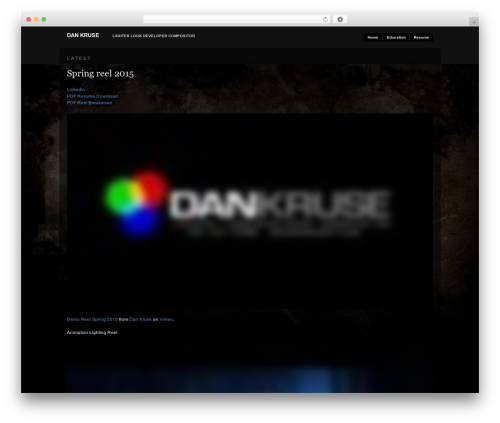Click the DAN KRUSE site title

coord(83,35)
